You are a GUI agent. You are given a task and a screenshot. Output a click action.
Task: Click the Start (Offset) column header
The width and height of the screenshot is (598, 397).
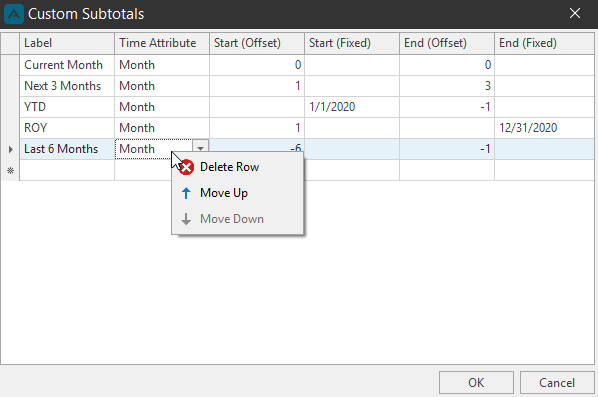tap(257, 43)
